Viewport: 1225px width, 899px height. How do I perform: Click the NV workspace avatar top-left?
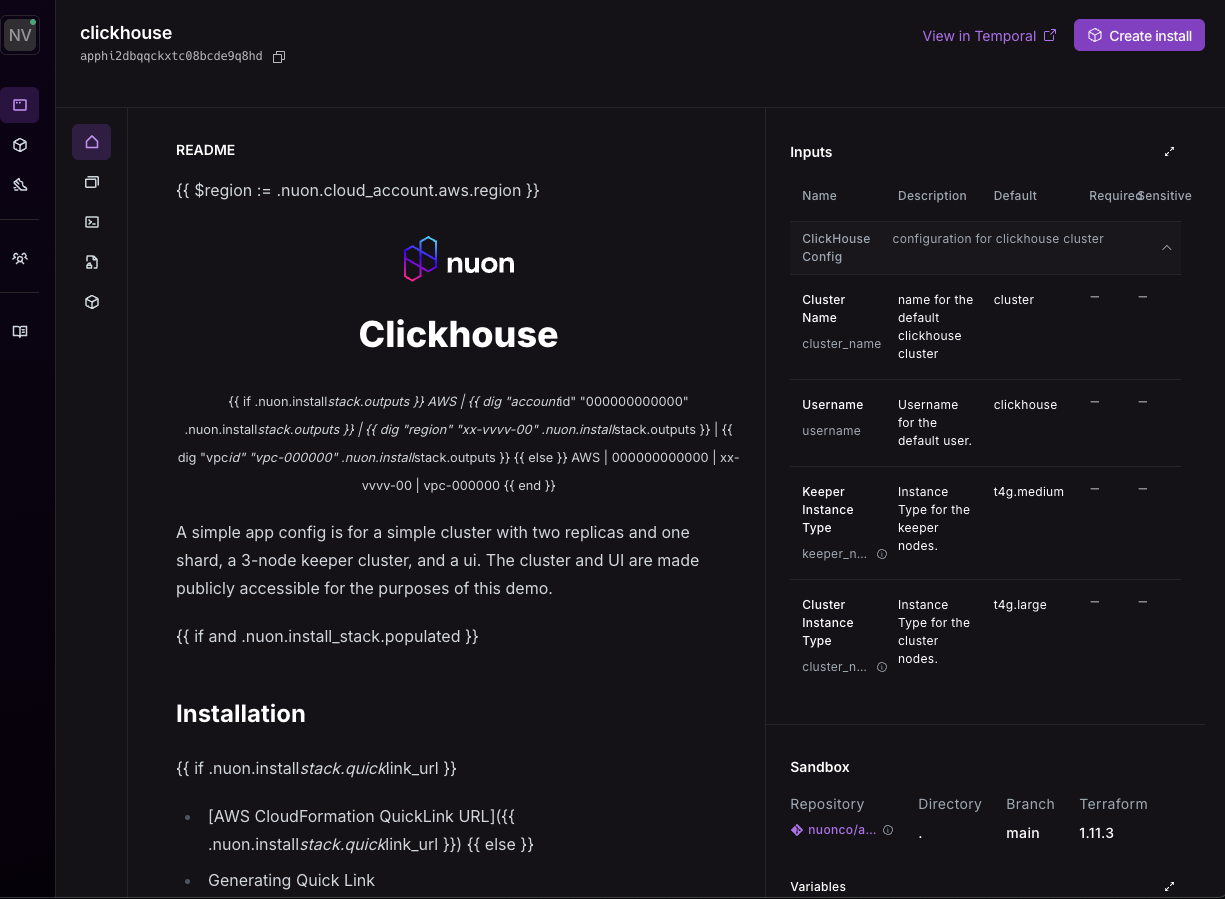20,34
